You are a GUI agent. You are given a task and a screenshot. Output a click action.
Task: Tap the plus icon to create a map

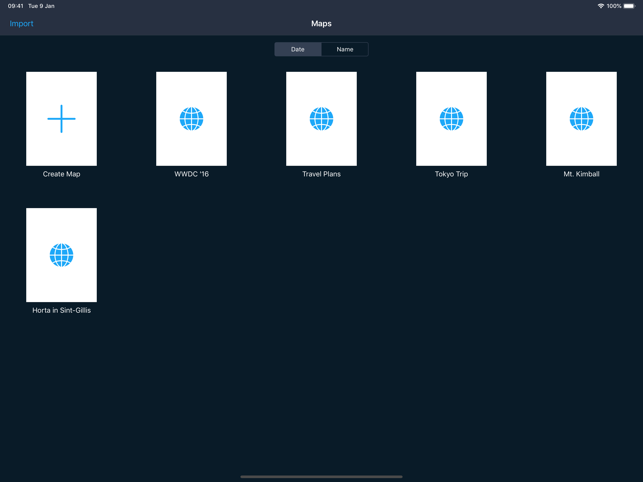(x=61, y=119)
